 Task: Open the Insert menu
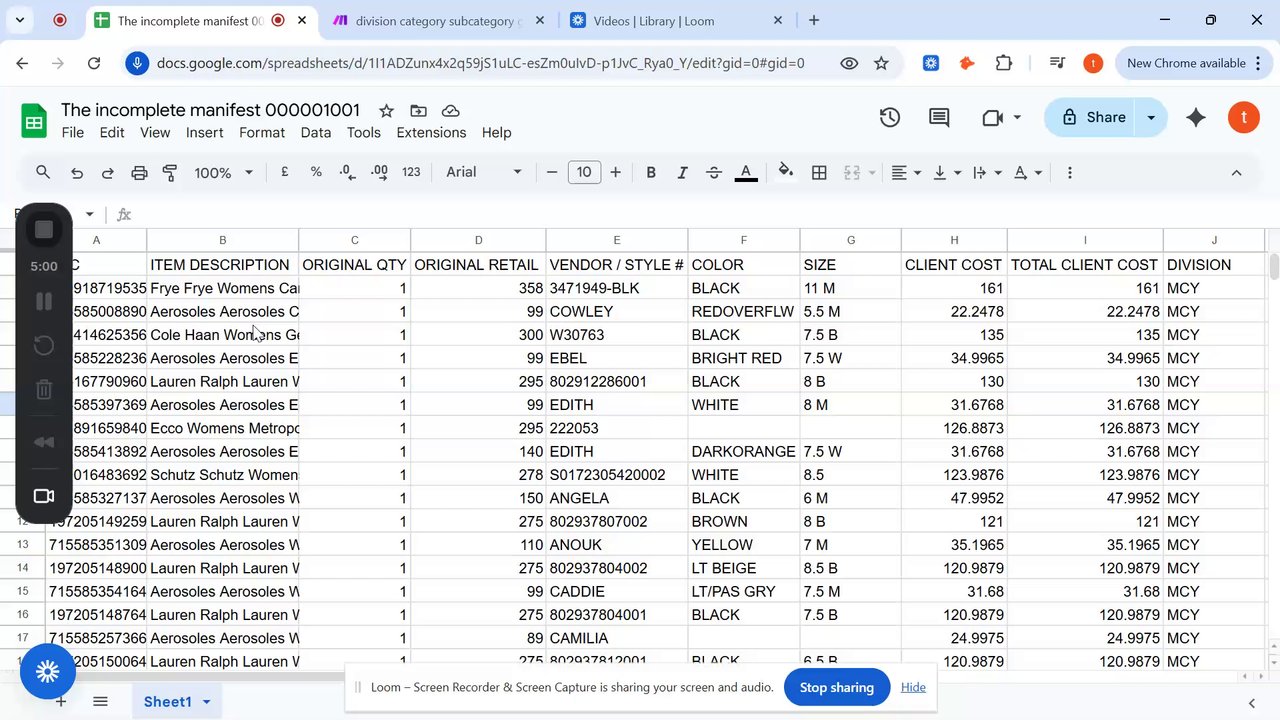[x=204, y=132]
